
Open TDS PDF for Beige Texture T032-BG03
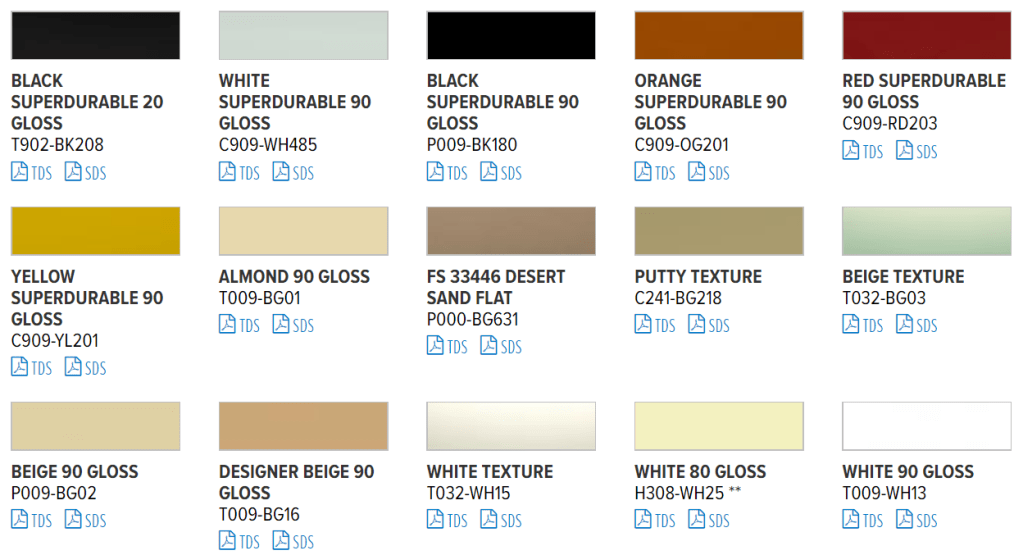click(863, 325)
